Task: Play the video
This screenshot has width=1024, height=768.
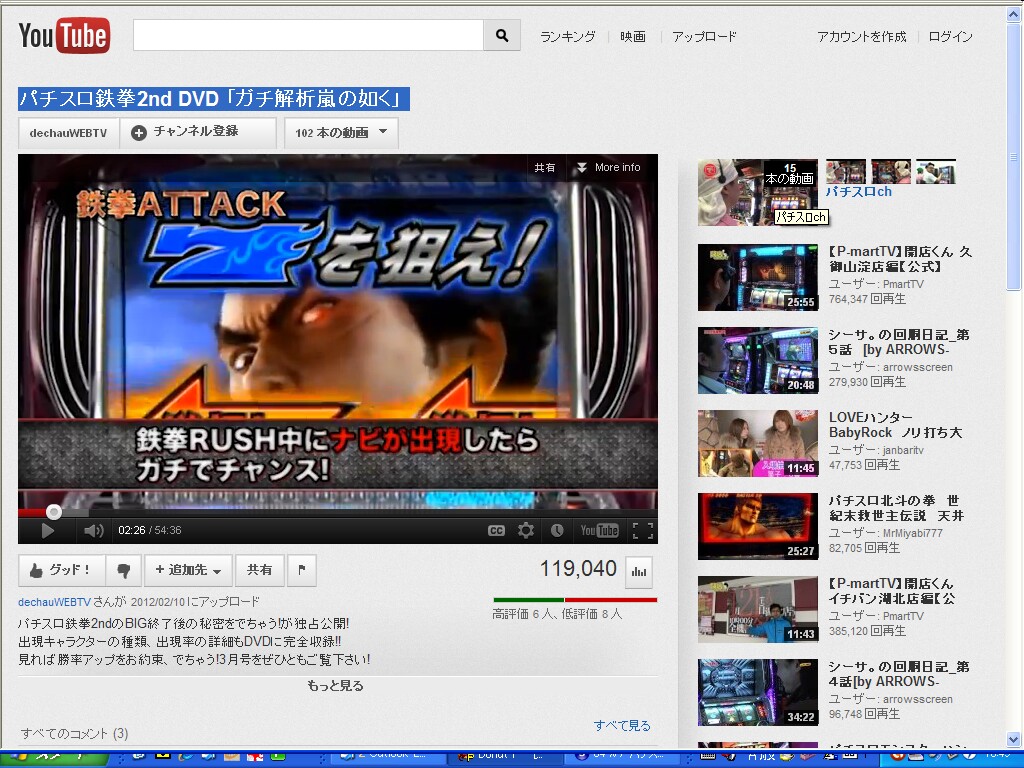Action: pyautogui.click(x=47, y=530)
